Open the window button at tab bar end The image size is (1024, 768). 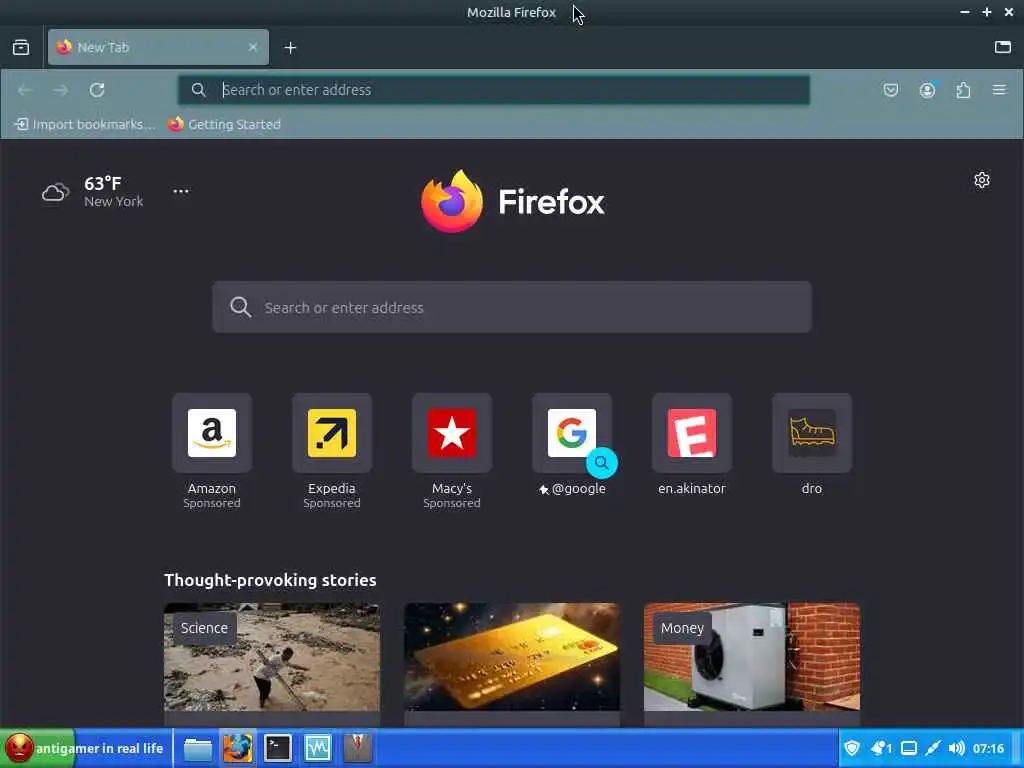pyautogui.click(x=1002, y=47)
